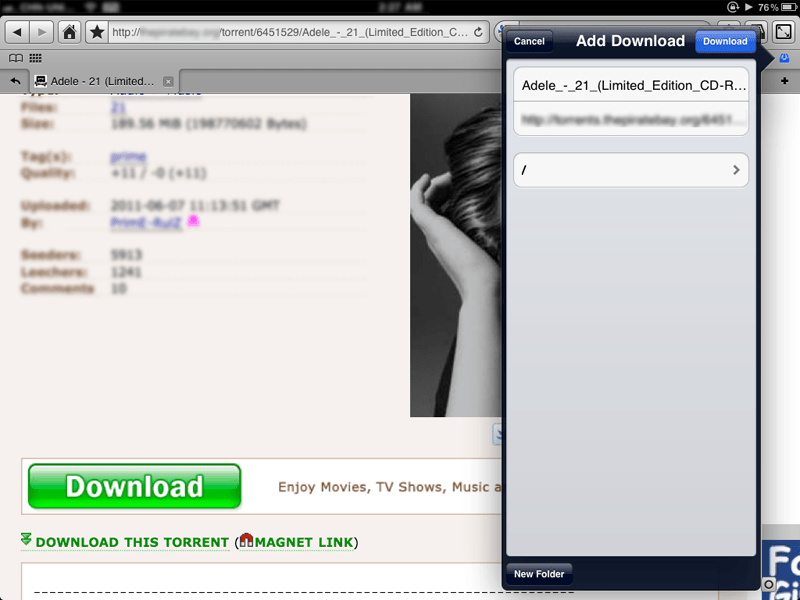The image size is (800, 600).
Task: Open the MAGNET LINK
Action: pos(304,542)
